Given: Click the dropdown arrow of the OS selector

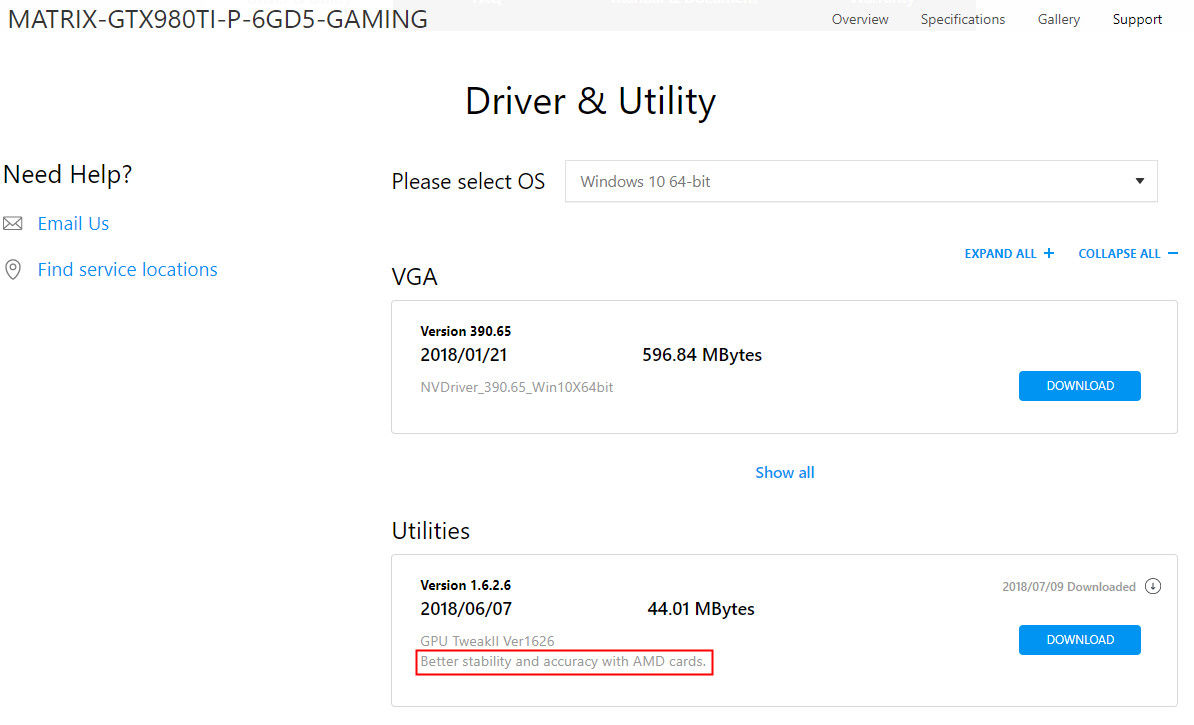Looking at the screenshot, I should click(x=1140, y=181).
